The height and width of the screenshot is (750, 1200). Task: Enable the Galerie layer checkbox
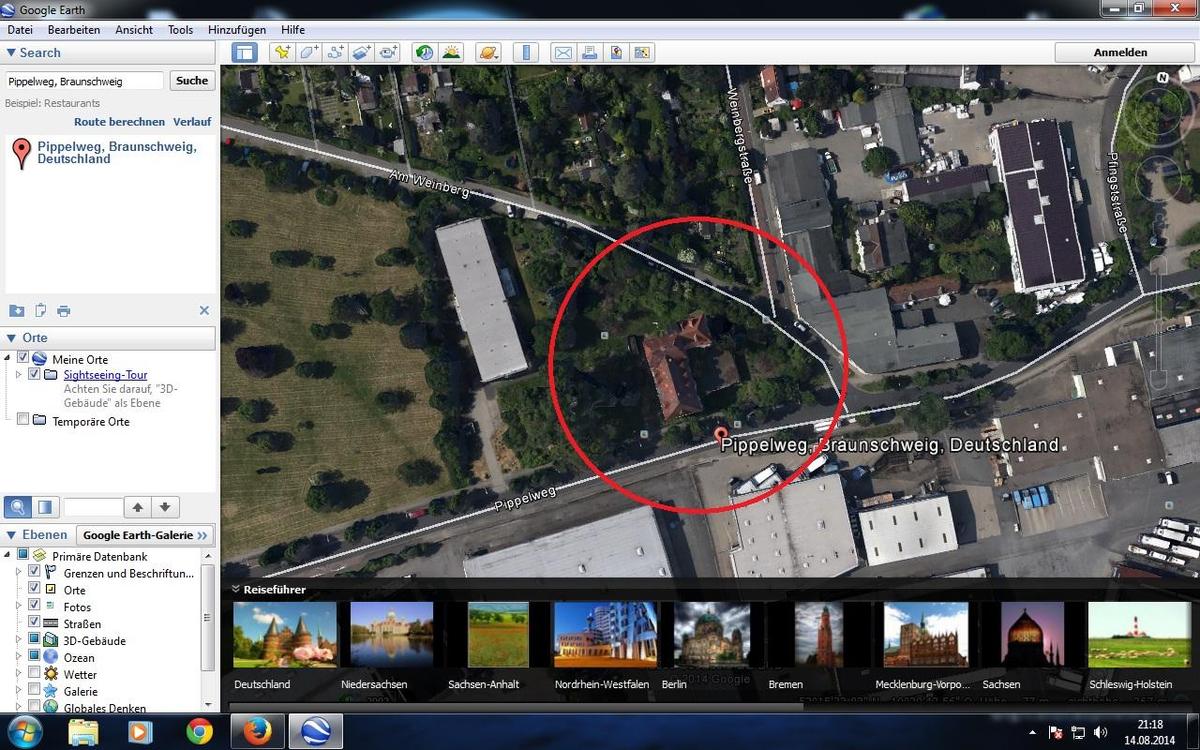click(34, 691)
